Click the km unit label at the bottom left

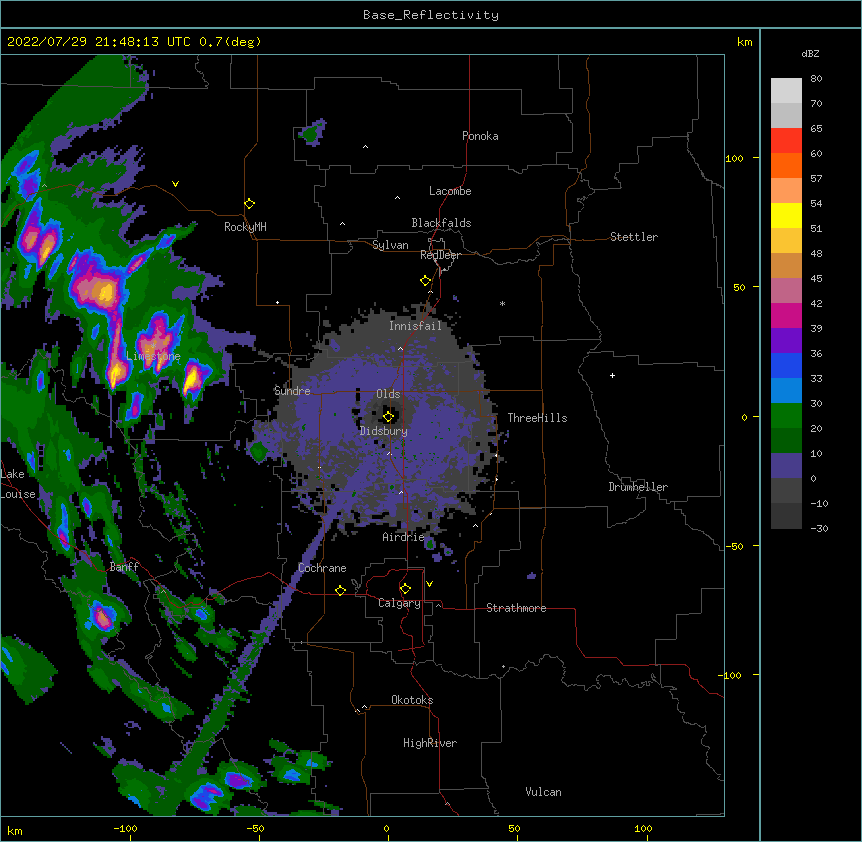[x=15, y=830]
